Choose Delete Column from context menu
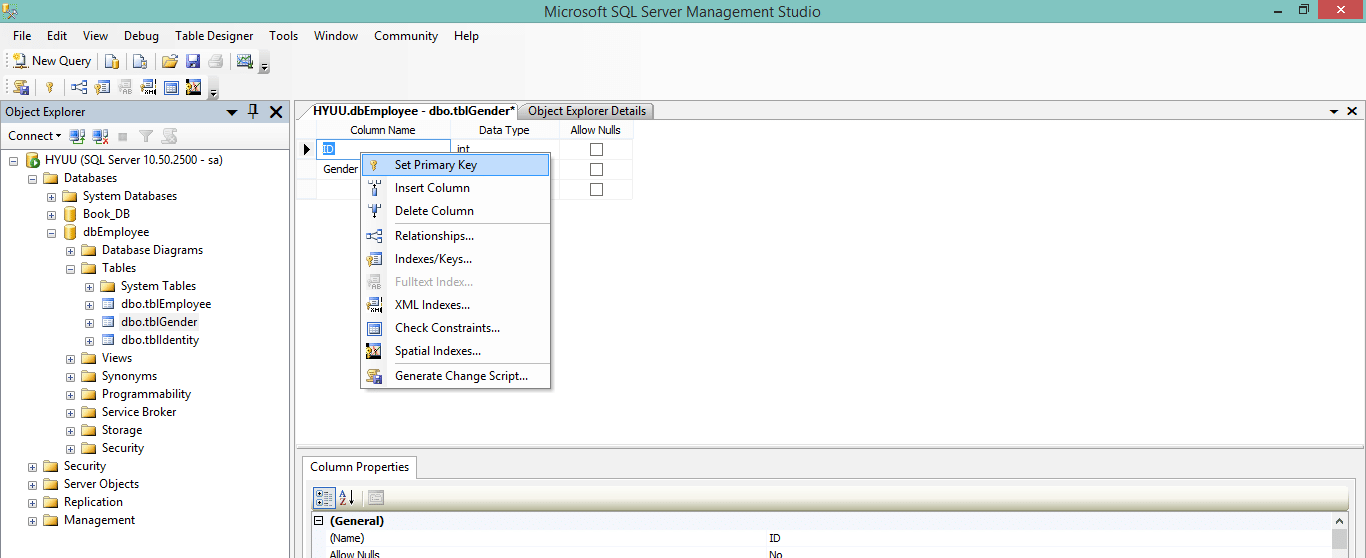The width and height of the screenshot is (1366, 558). [455, 211]
